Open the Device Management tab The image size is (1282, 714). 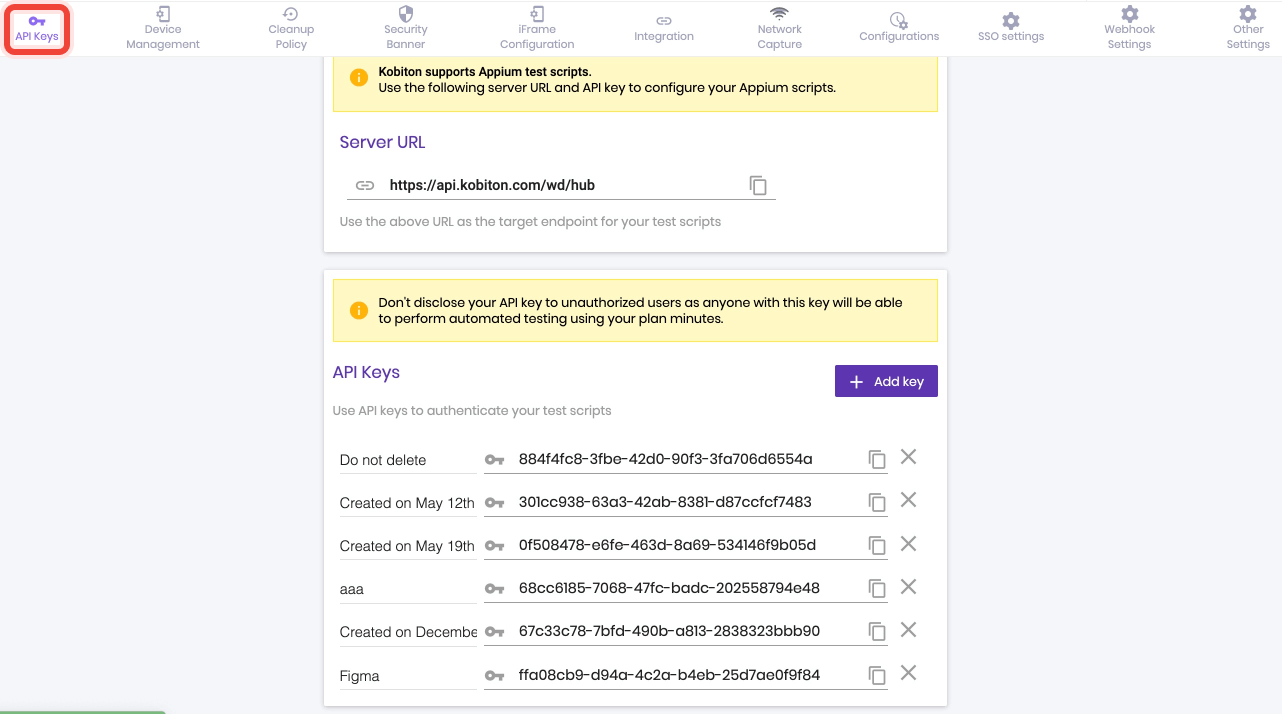click(x=163, y=29)
